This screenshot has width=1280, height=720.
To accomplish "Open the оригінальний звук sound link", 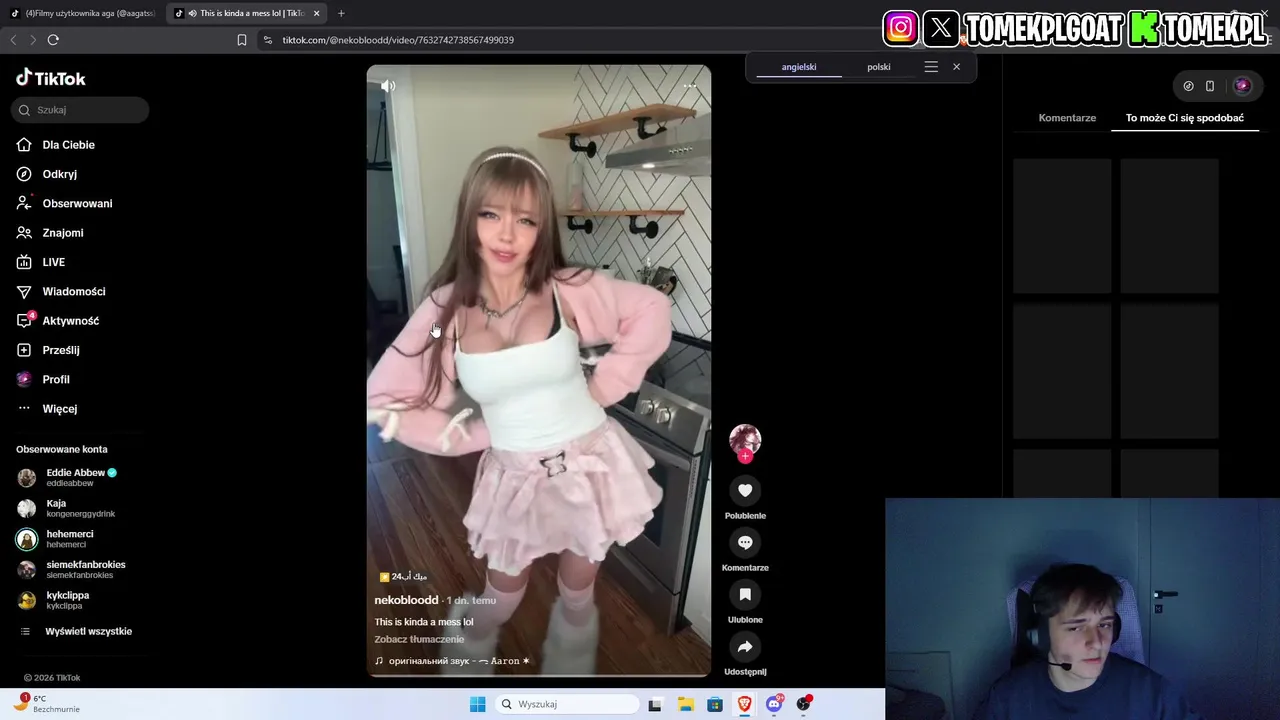I will (452, 661).
